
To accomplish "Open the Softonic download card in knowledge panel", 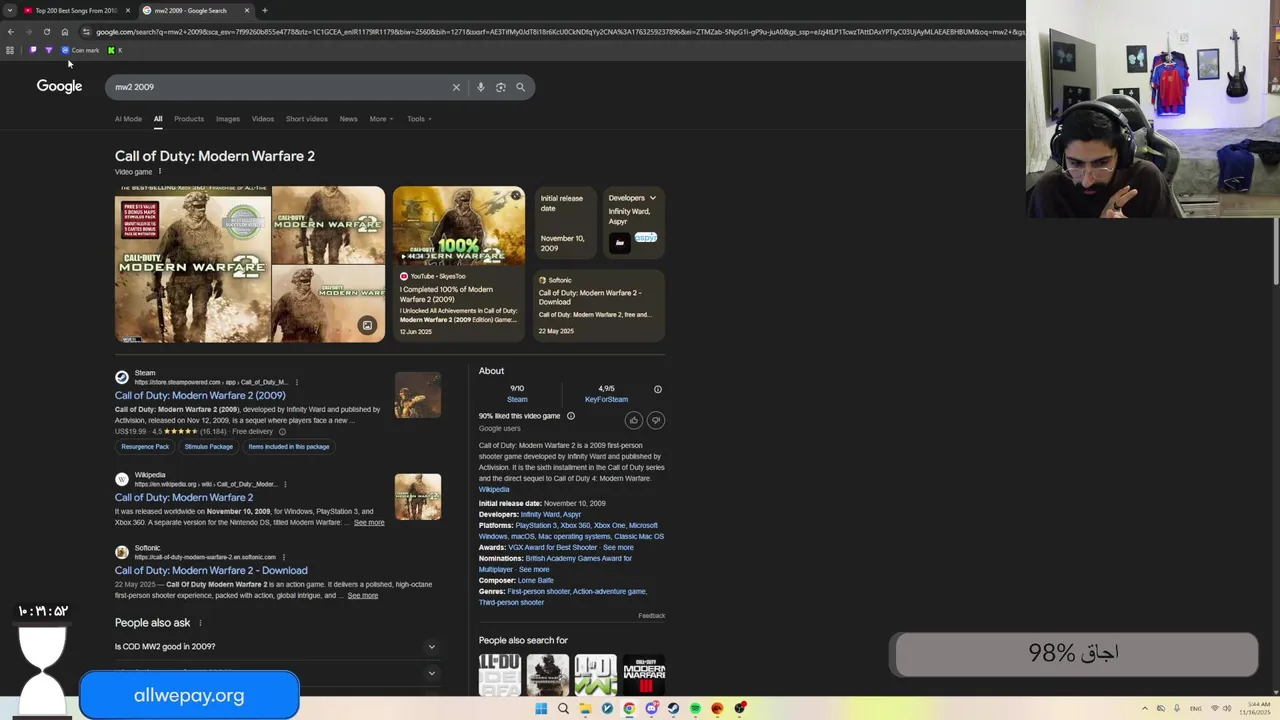I will pos(598,306).
